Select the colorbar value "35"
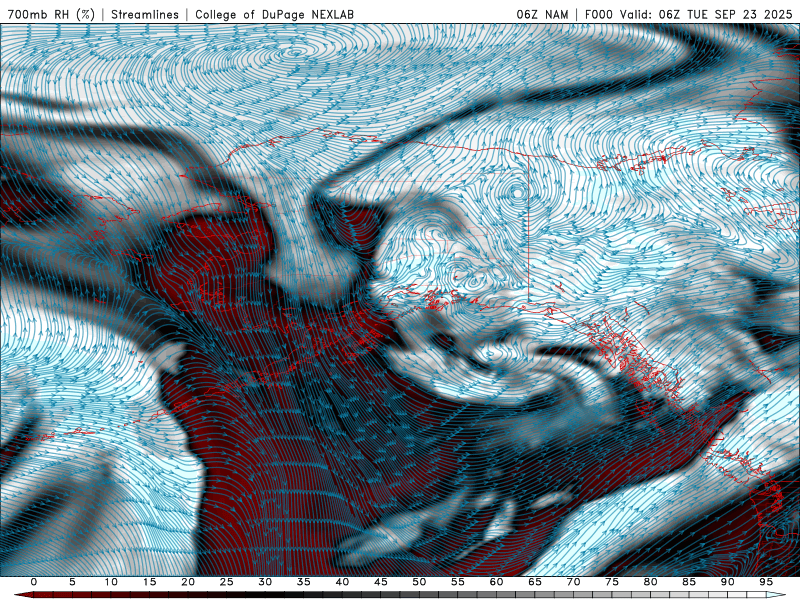Image resolution: width=800 pixels, height=600 pixels. pyautogui.click(x=304, y=582)
